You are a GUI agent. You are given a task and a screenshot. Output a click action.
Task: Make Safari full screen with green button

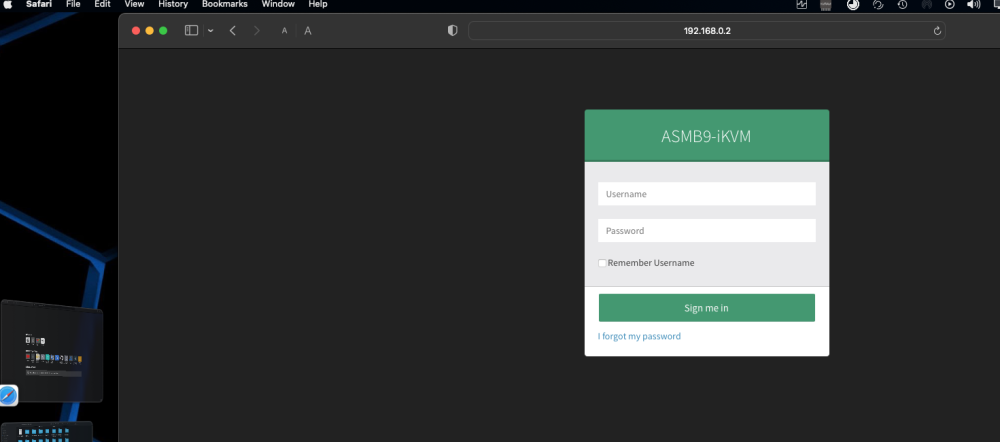click(163, 31)
